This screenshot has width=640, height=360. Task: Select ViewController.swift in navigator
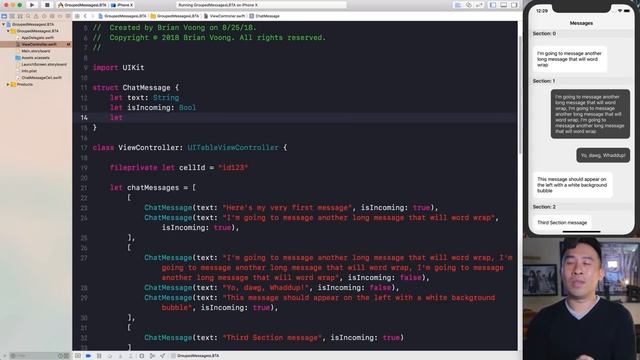(36, 44)
